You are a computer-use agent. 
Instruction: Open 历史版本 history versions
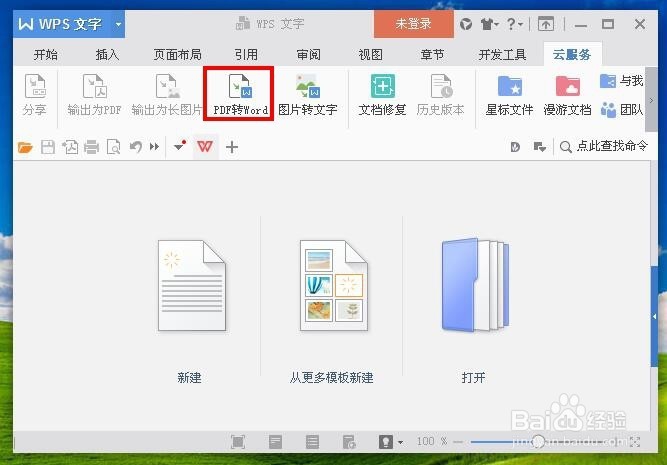click(x=441, y=94)
